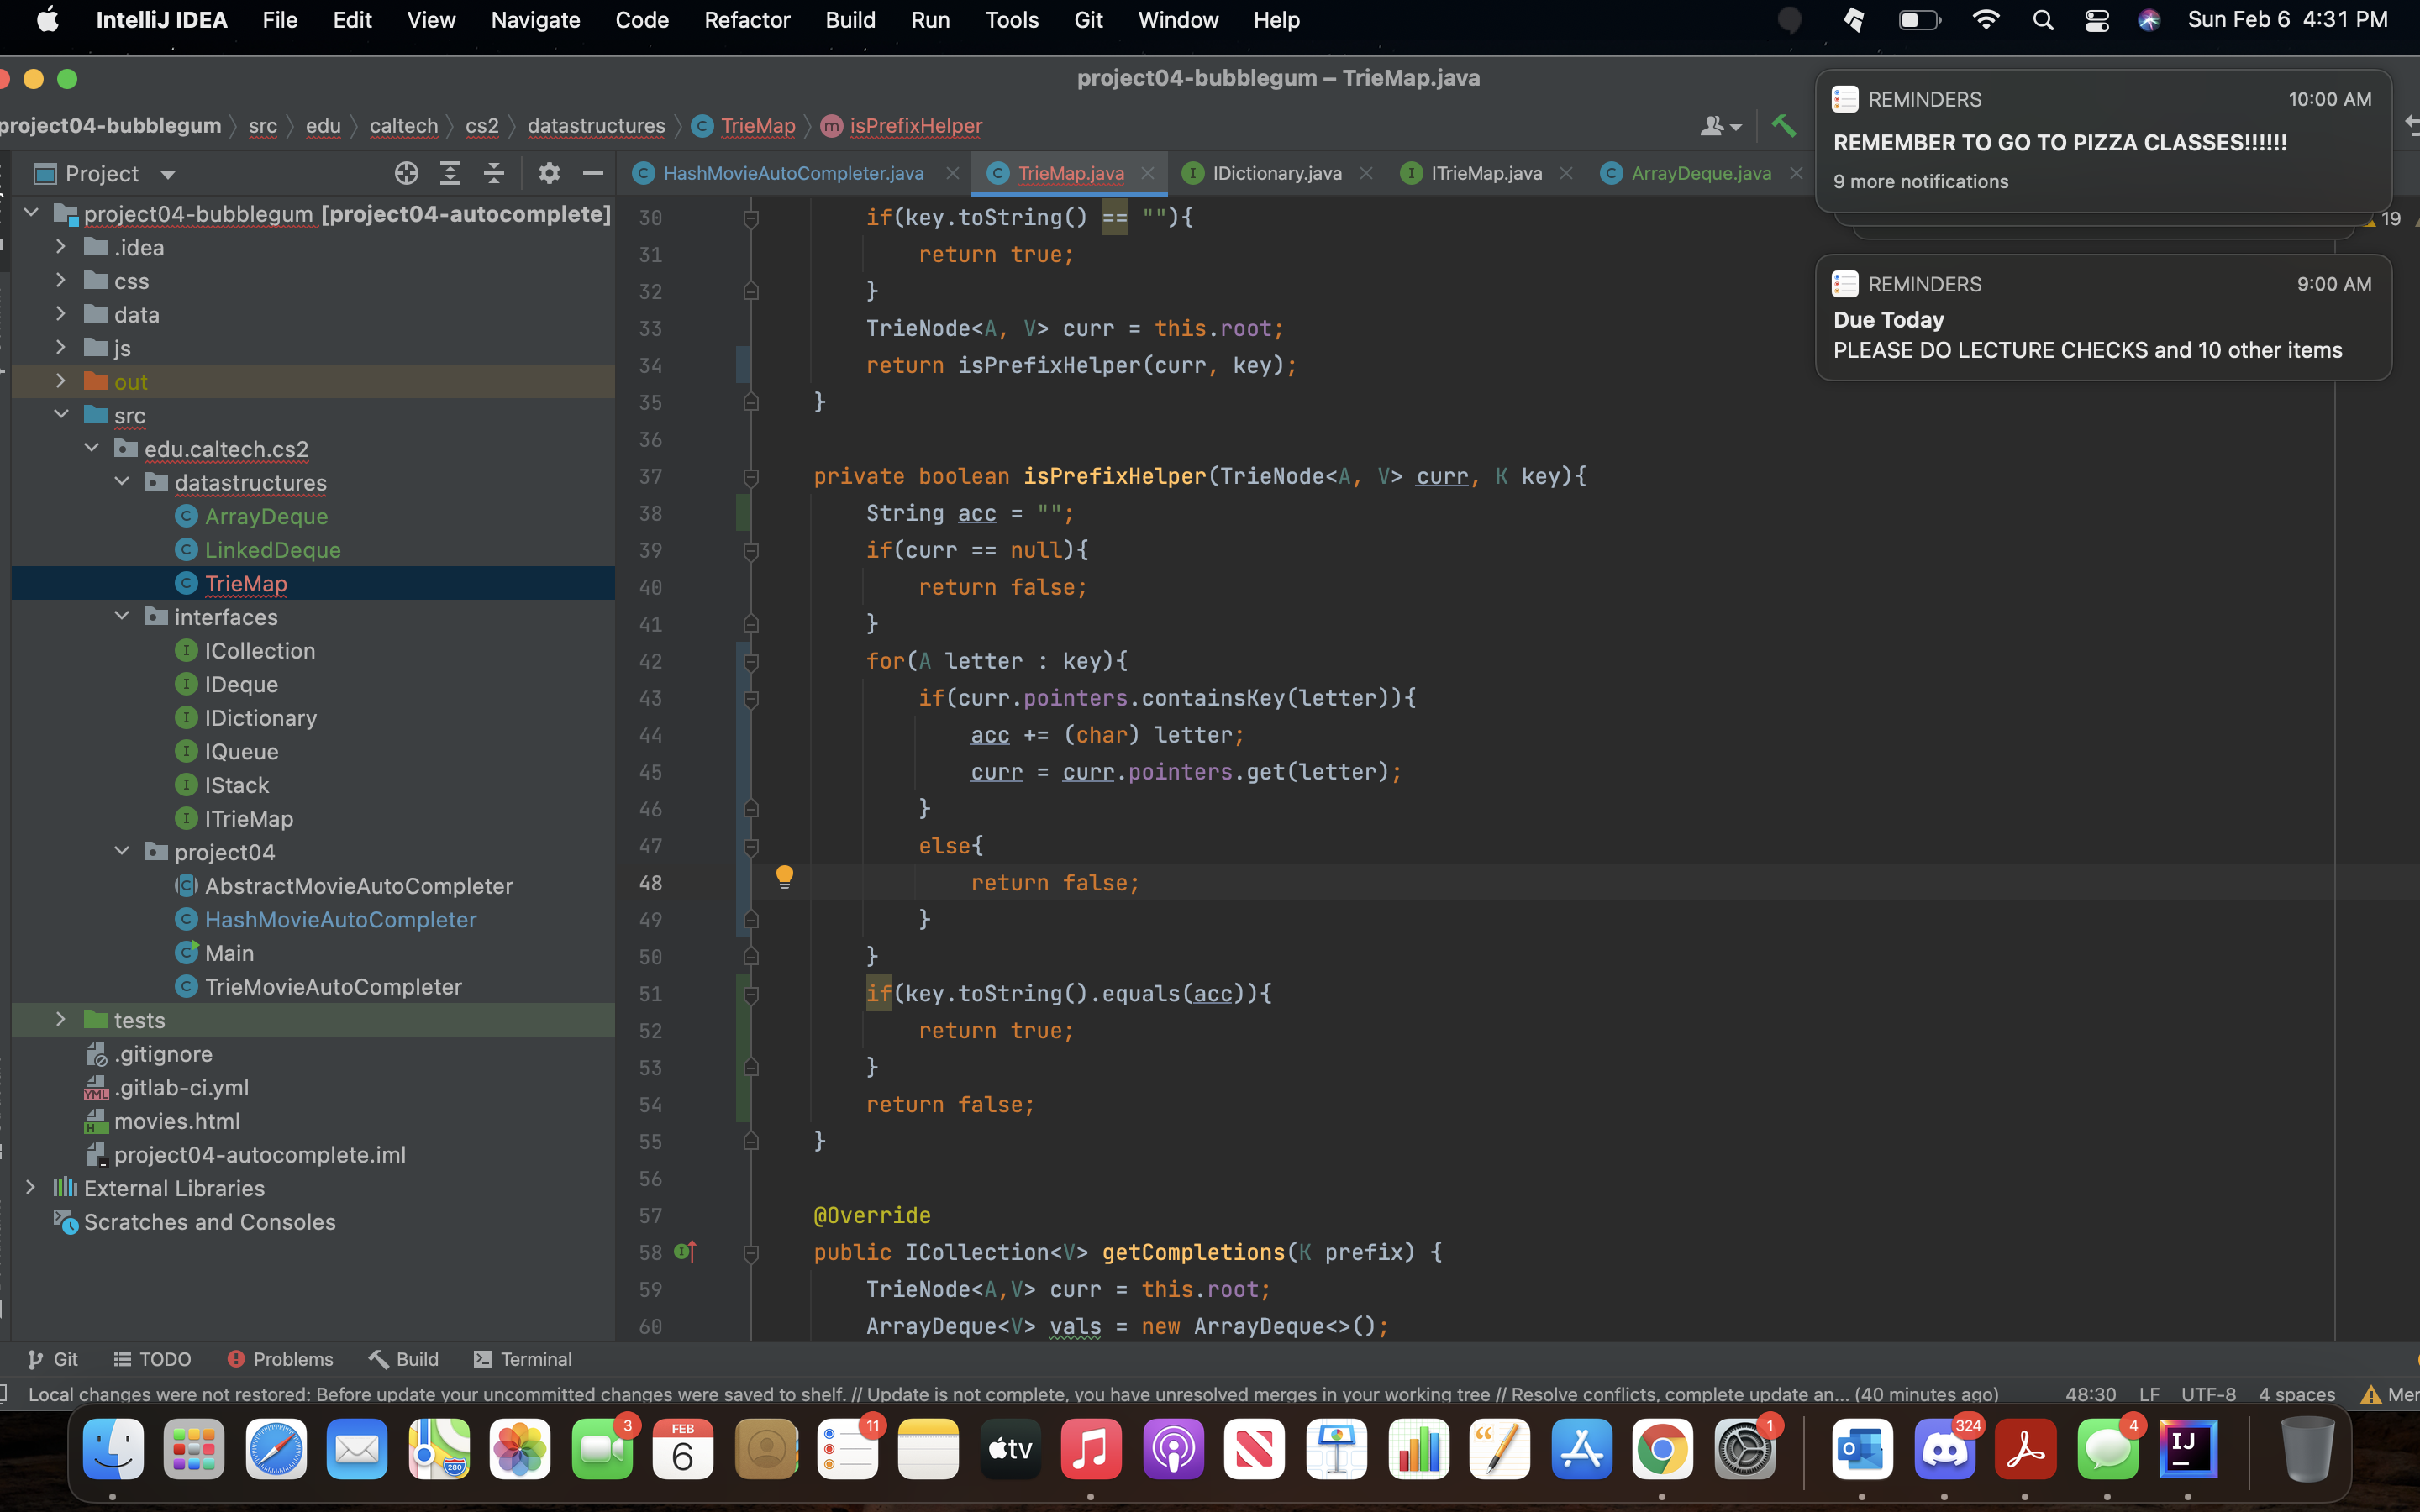
Task: Open Project panel settings gear
Action: [x=549, y=173]
